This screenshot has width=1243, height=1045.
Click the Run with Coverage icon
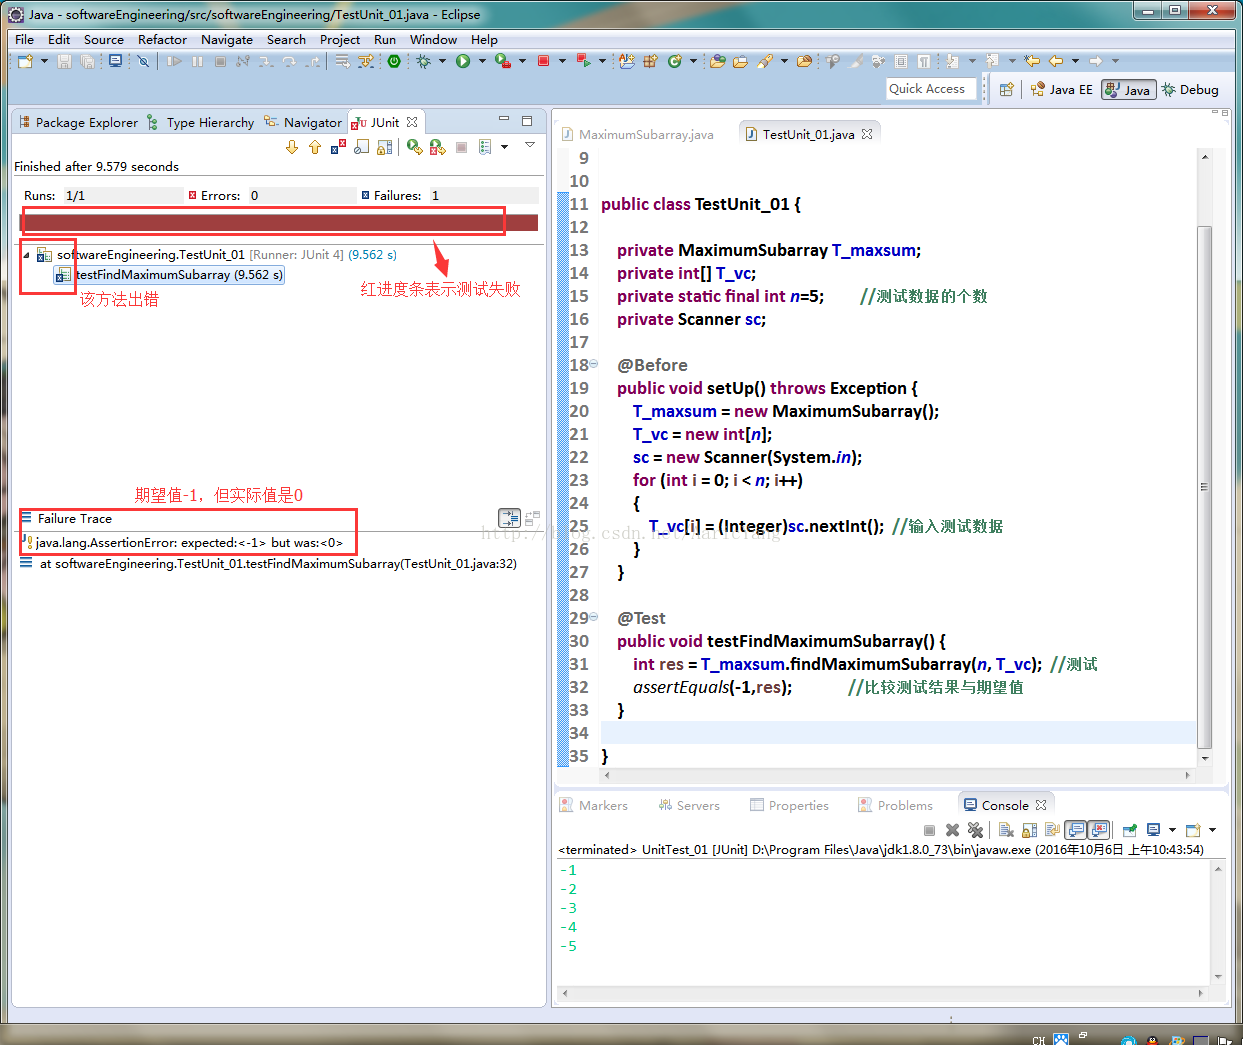click(x=503, y=61)
